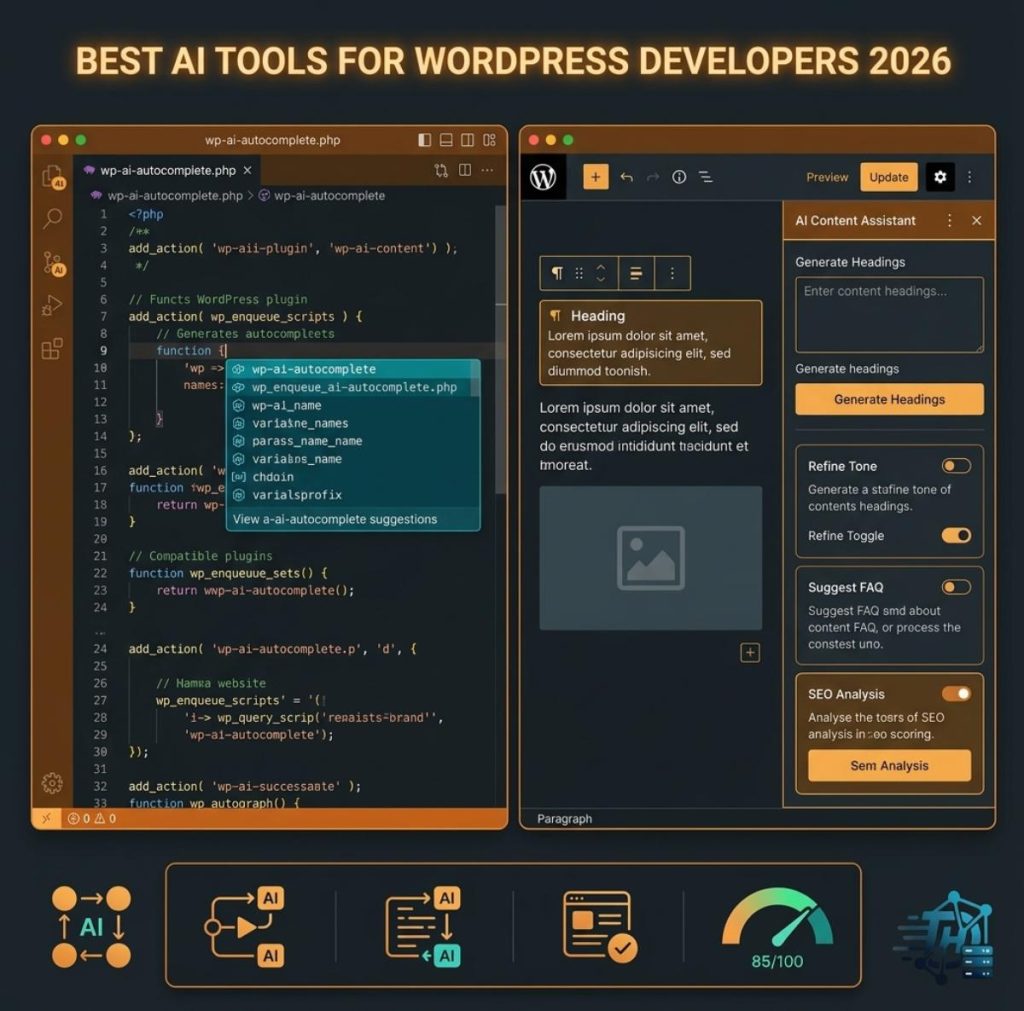The height and width of the screenshot is (1011, 1024).
Task: Open WordPress options vertical ellipsis
Action: click(970, 177)
